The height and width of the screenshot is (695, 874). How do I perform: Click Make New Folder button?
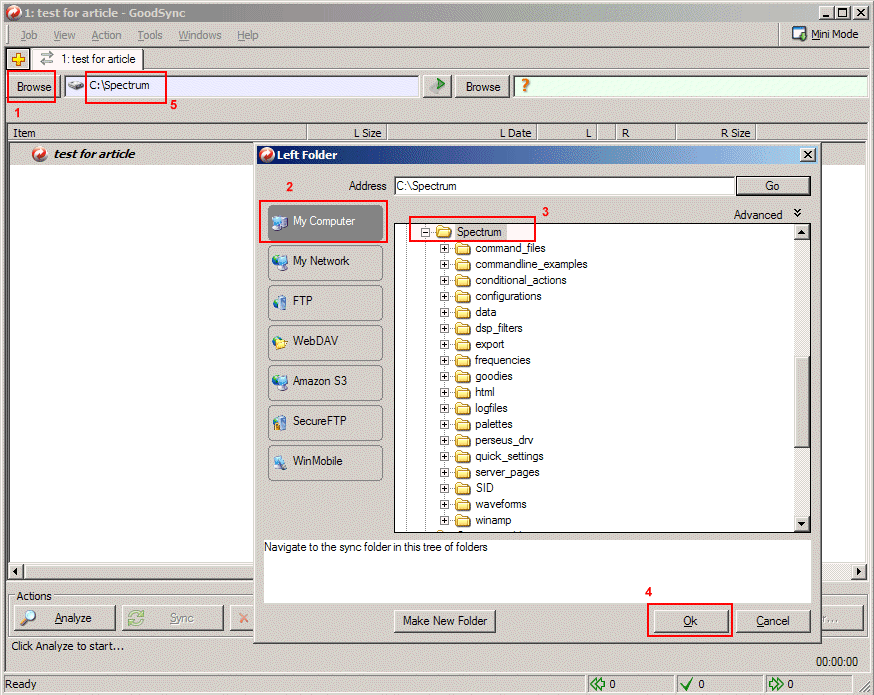click(x=445, y=621)
